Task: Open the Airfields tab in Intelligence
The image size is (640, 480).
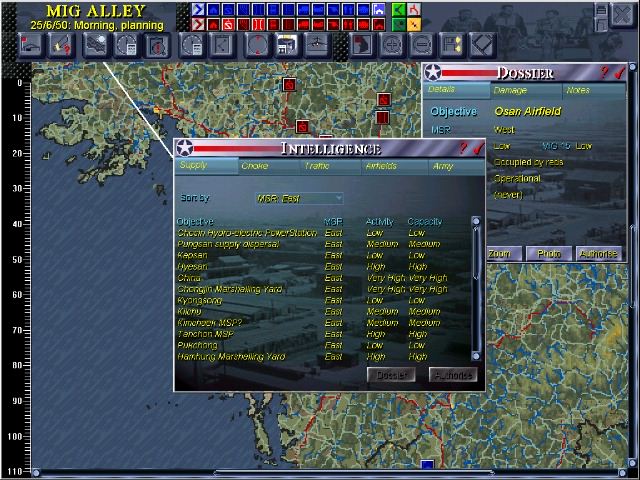Action: pos(381,166)
